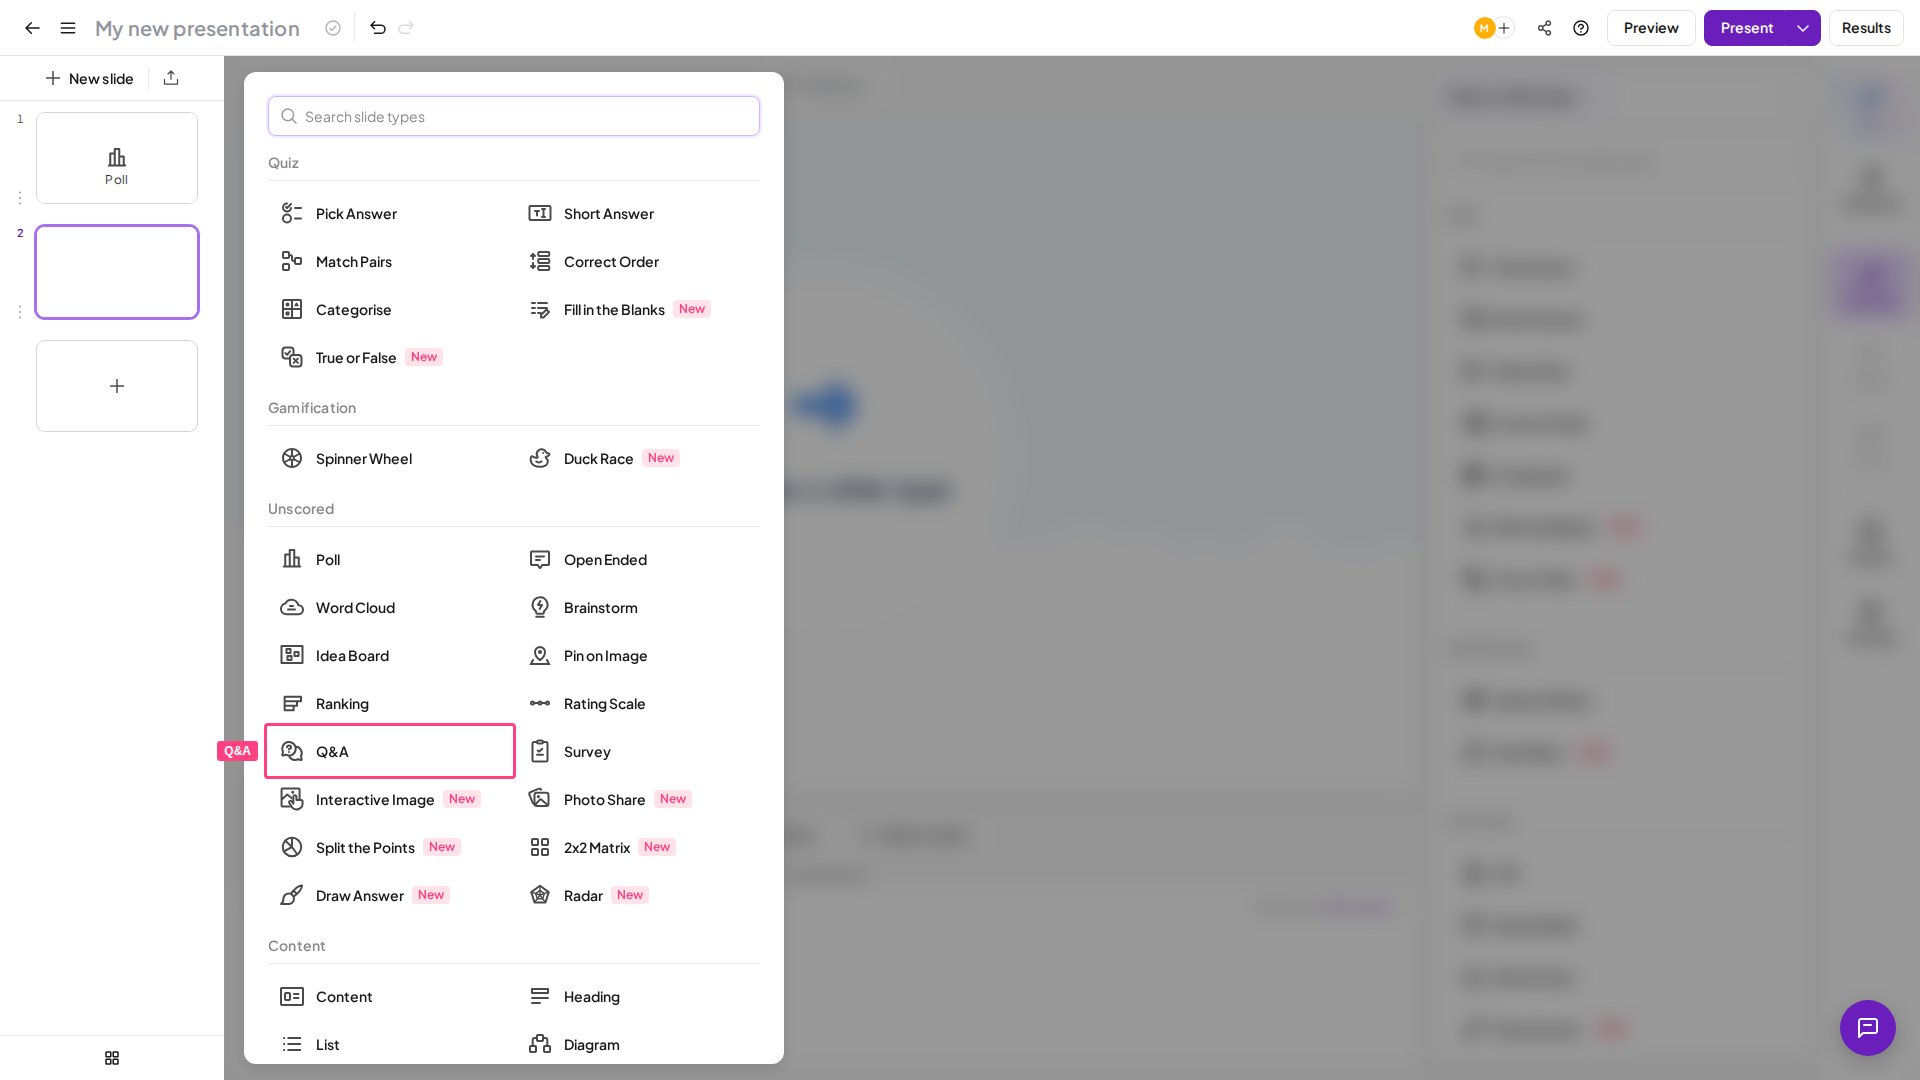Select the slide 1 Poll thumbnail

117,158
